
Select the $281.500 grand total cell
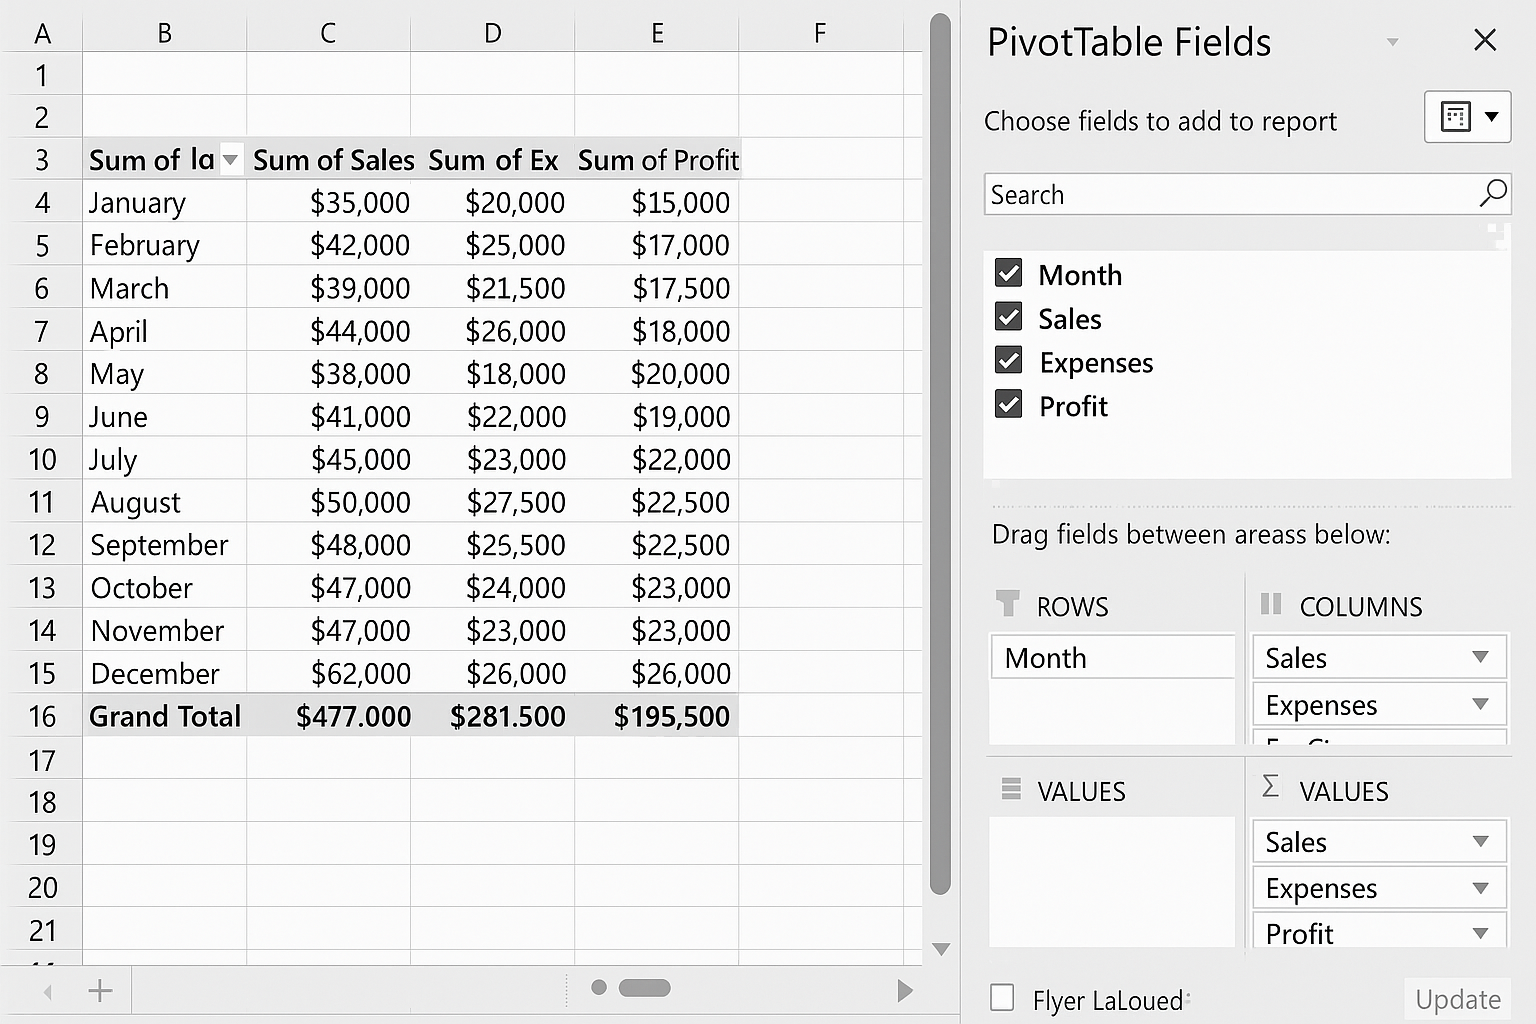tap(493, 716)
